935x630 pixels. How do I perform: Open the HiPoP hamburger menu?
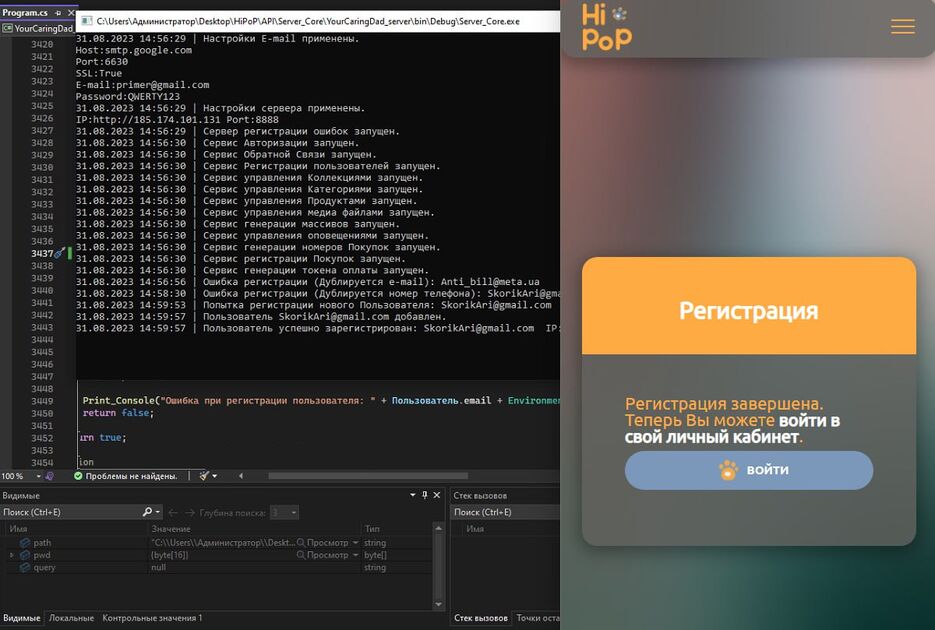coord(902,27)
